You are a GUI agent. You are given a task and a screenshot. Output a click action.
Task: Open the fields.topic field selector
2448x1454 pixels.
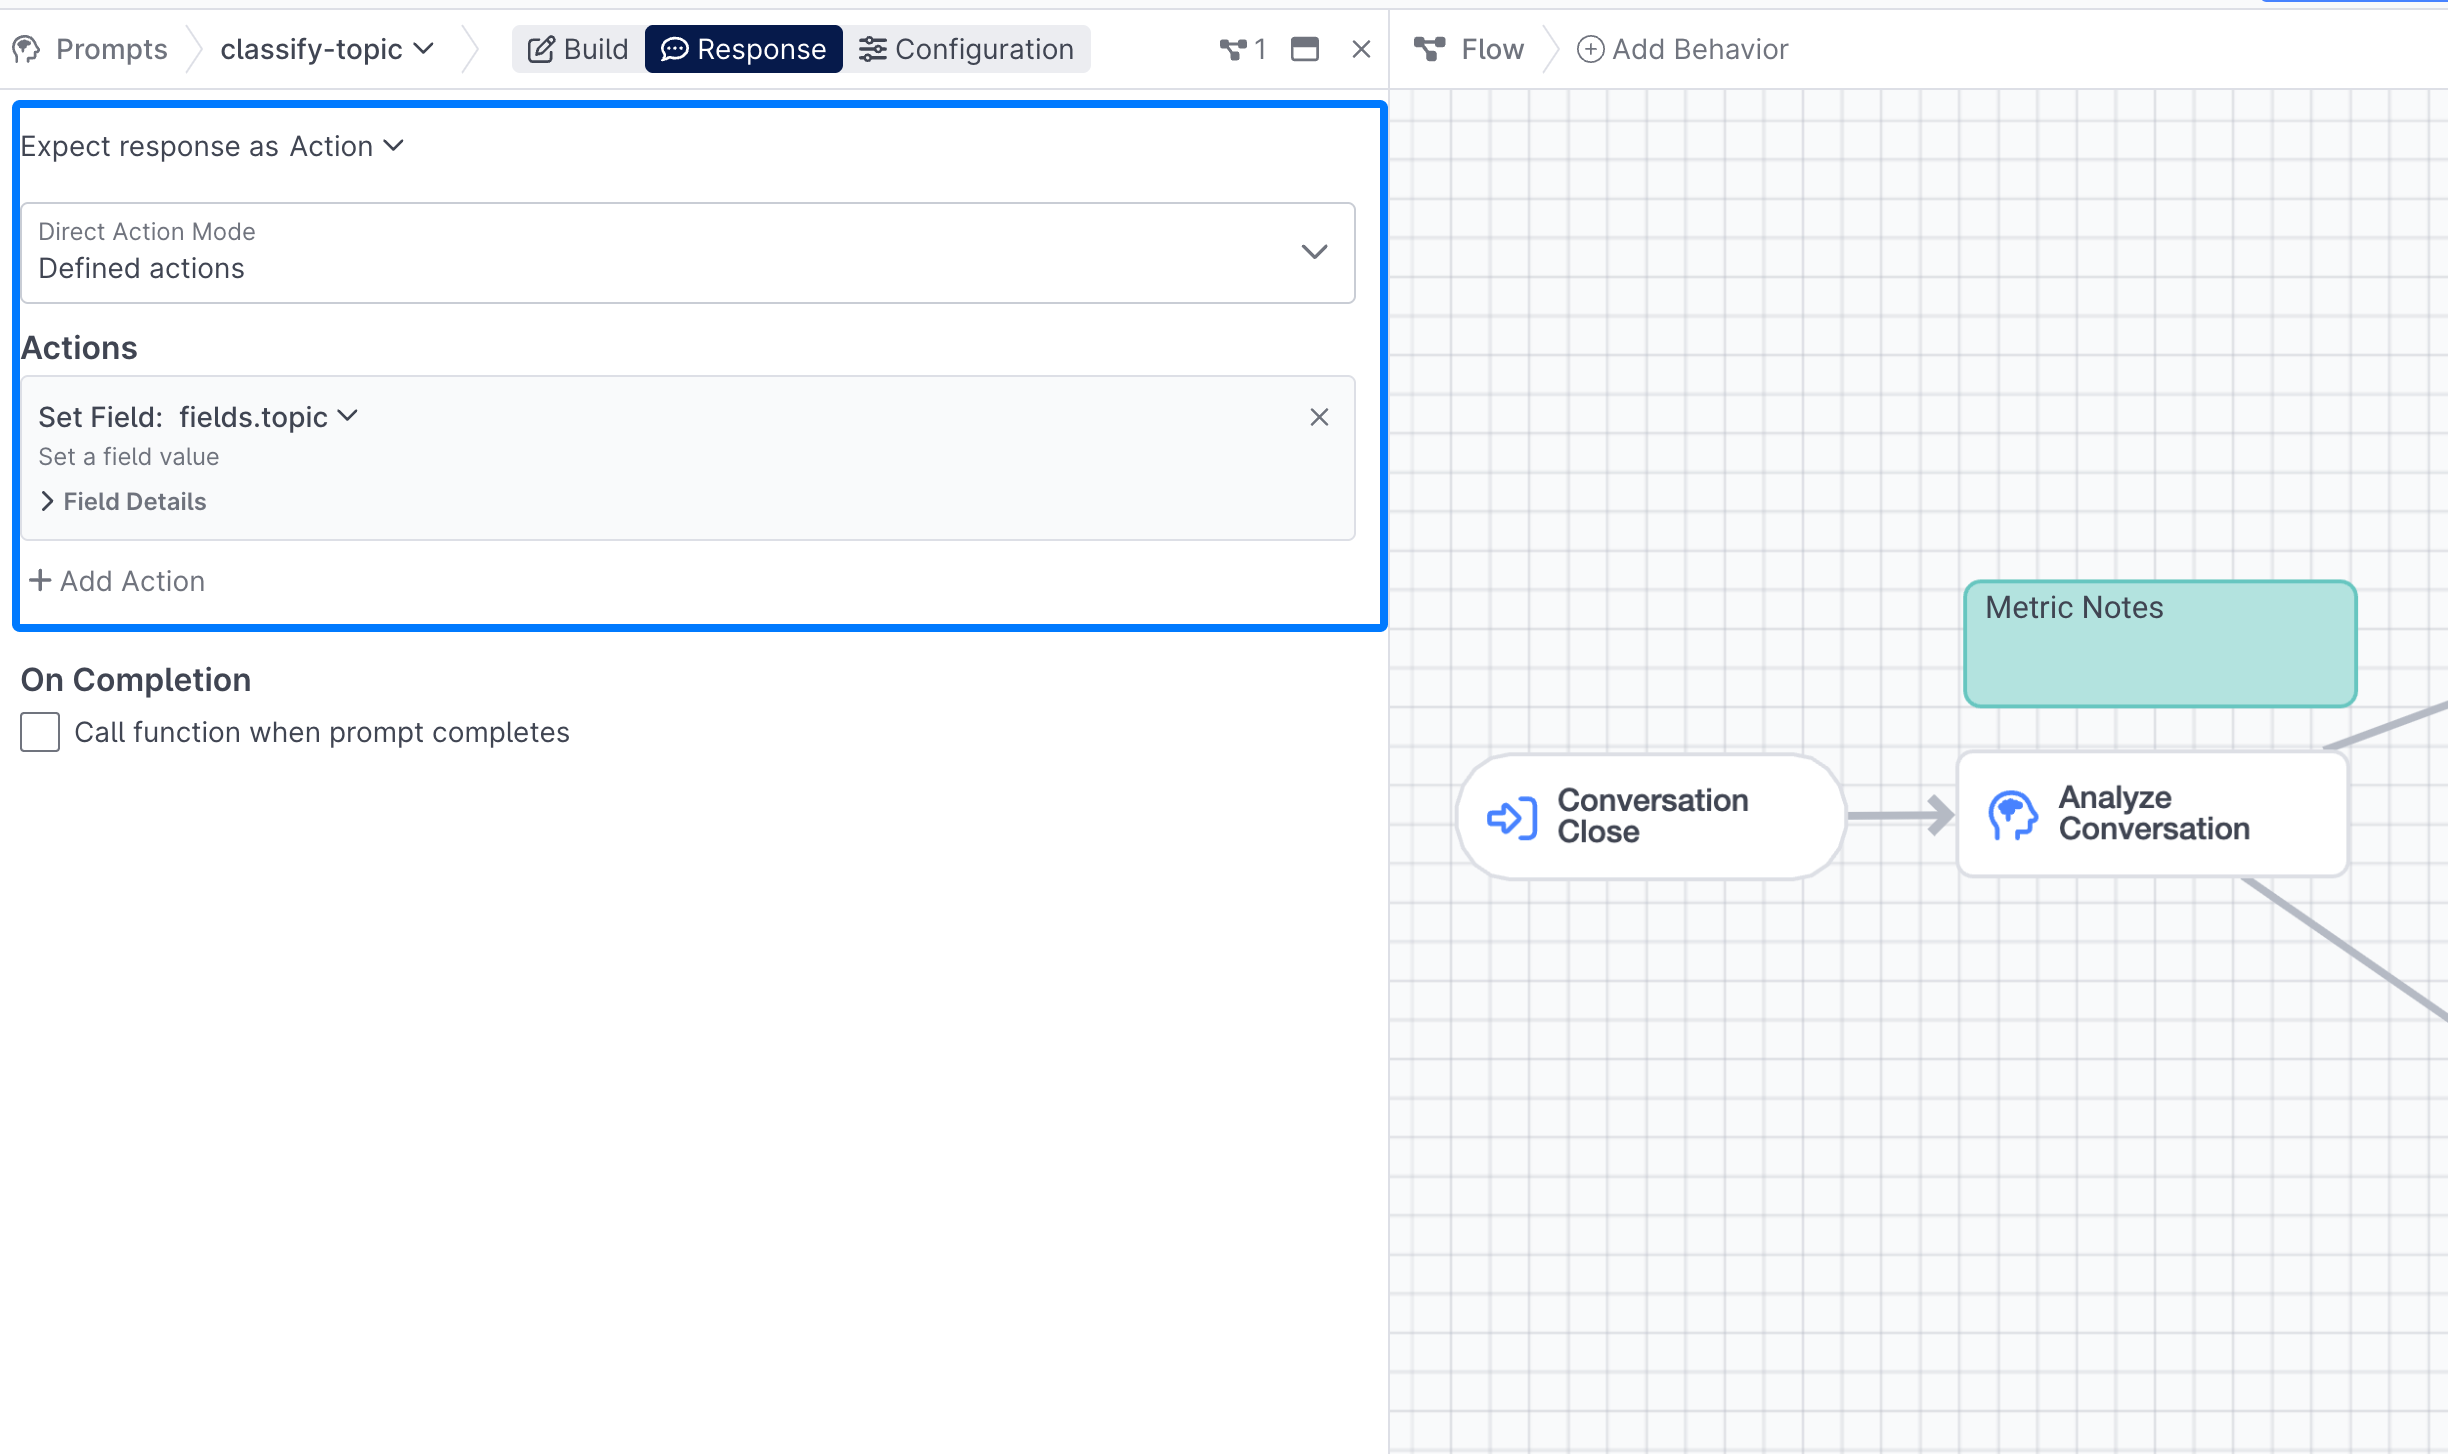coord(268,417)
